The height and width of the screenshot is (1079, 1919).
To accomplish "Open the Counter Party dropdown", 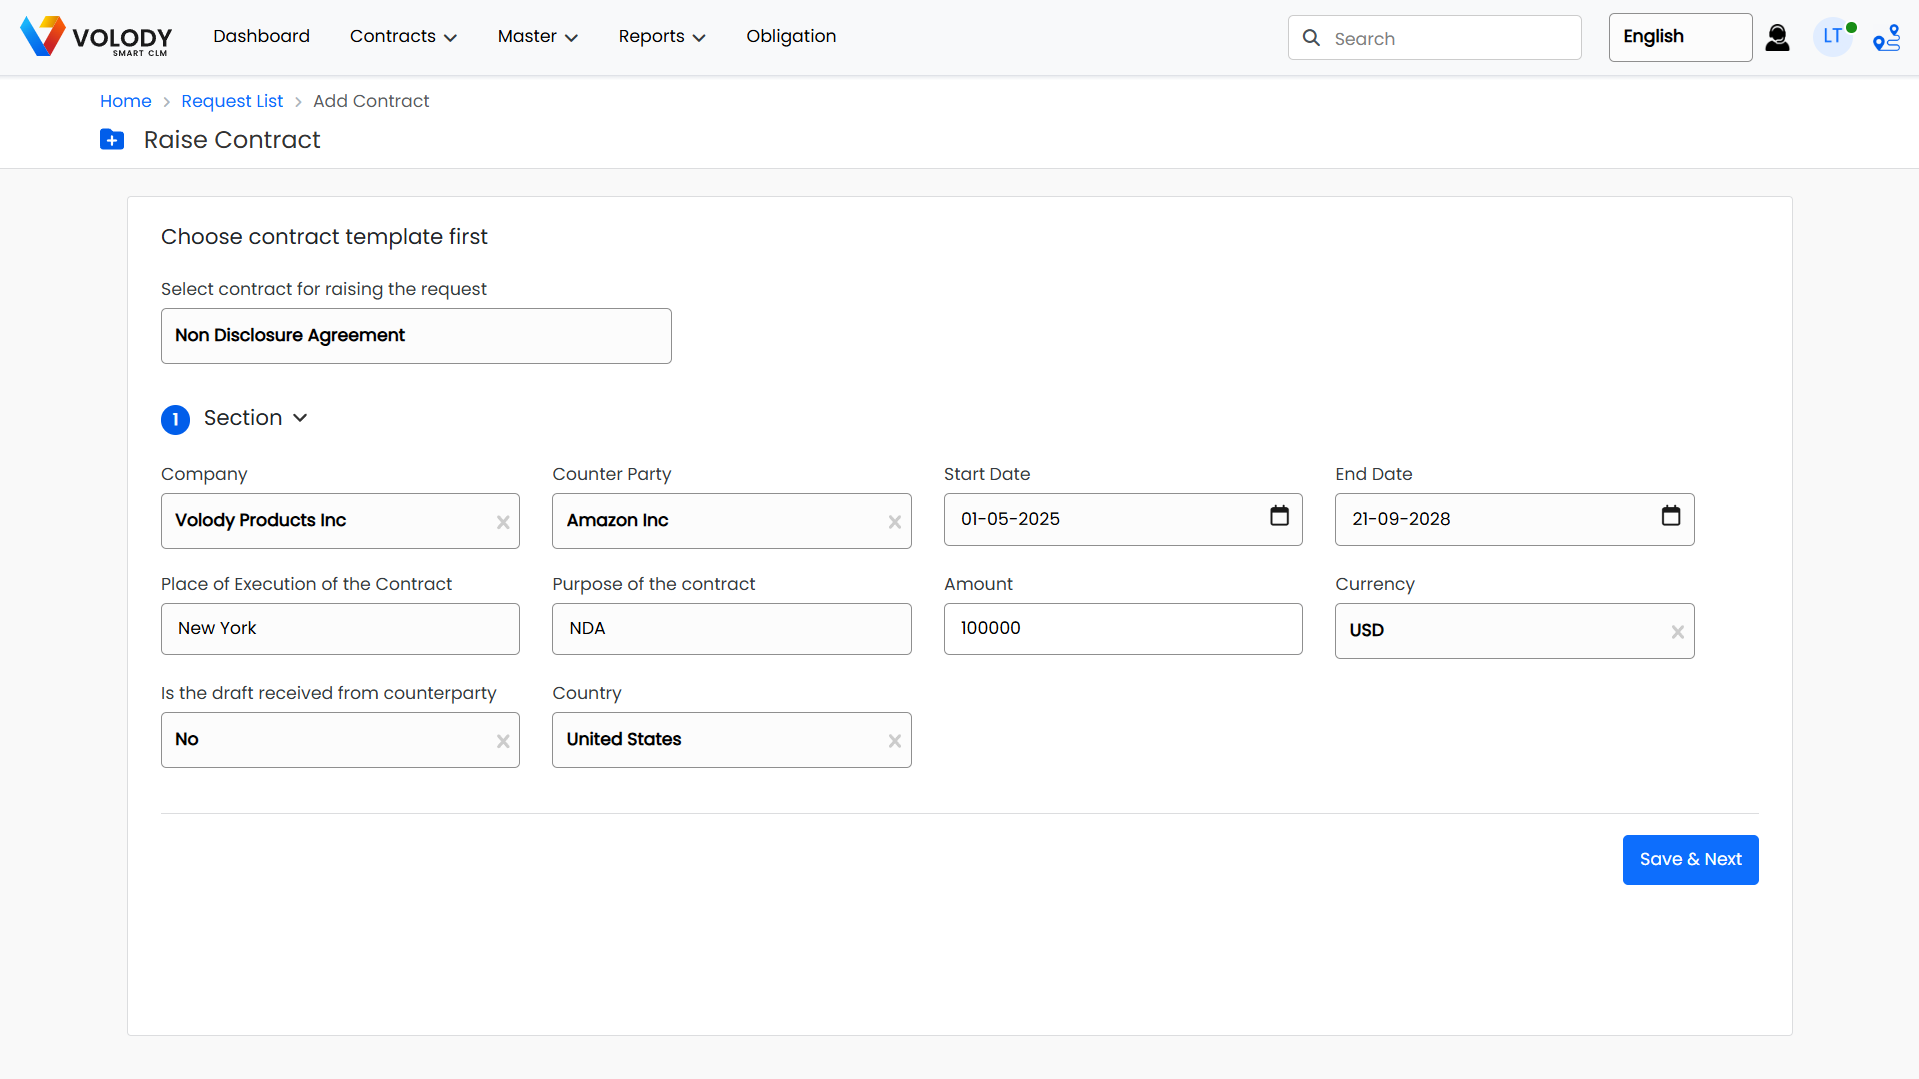I will tap(731, 520).
